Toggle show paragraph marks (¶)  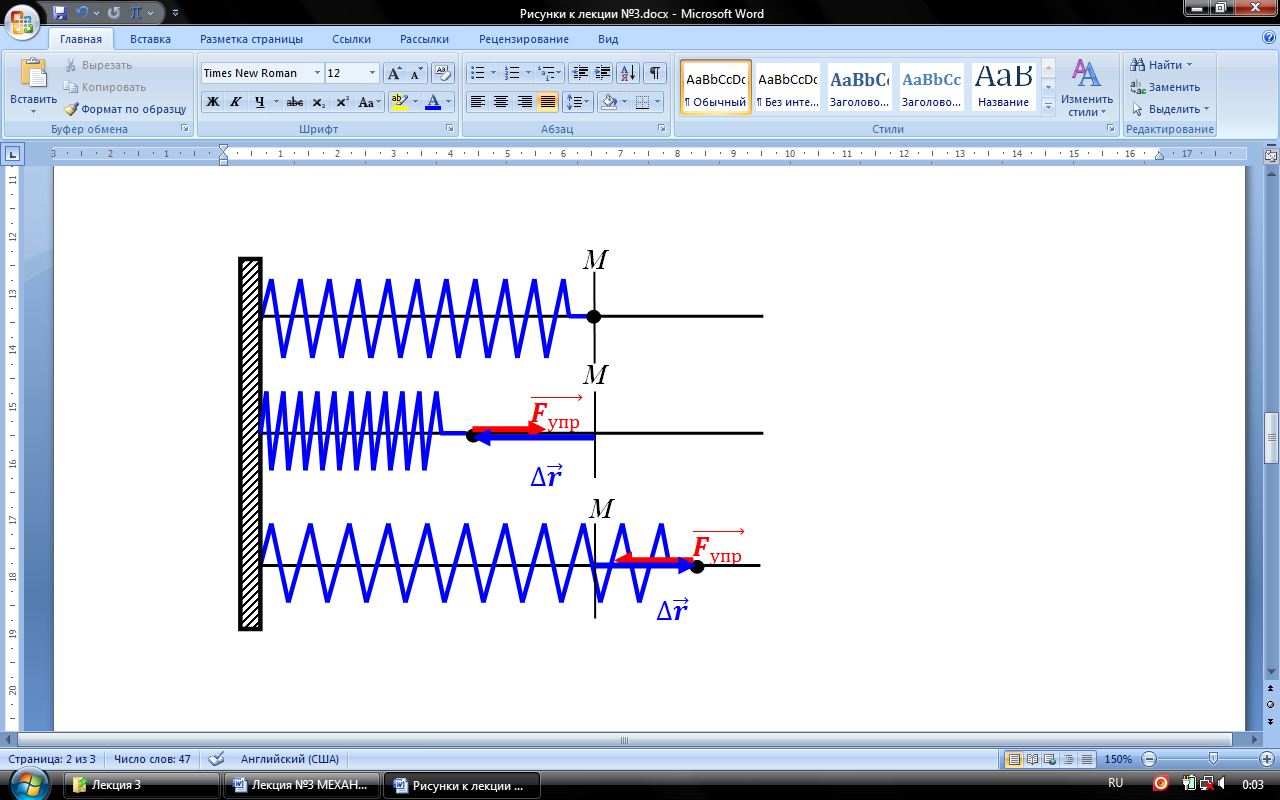pos(654,73)
